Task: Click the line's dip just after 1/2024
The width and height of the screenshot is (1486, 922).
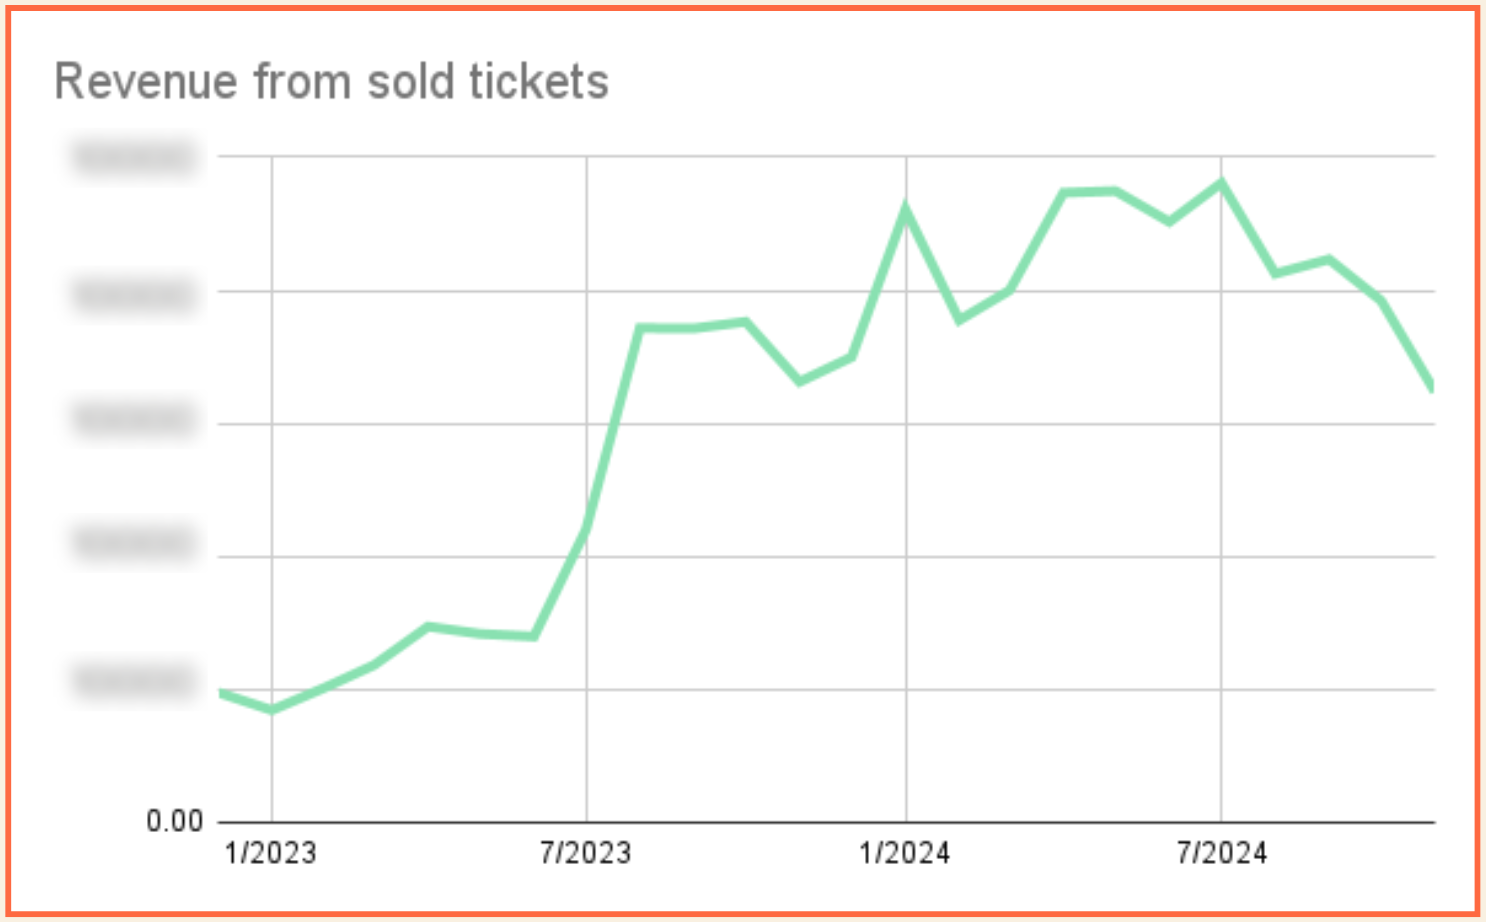Action: (959, 320)
